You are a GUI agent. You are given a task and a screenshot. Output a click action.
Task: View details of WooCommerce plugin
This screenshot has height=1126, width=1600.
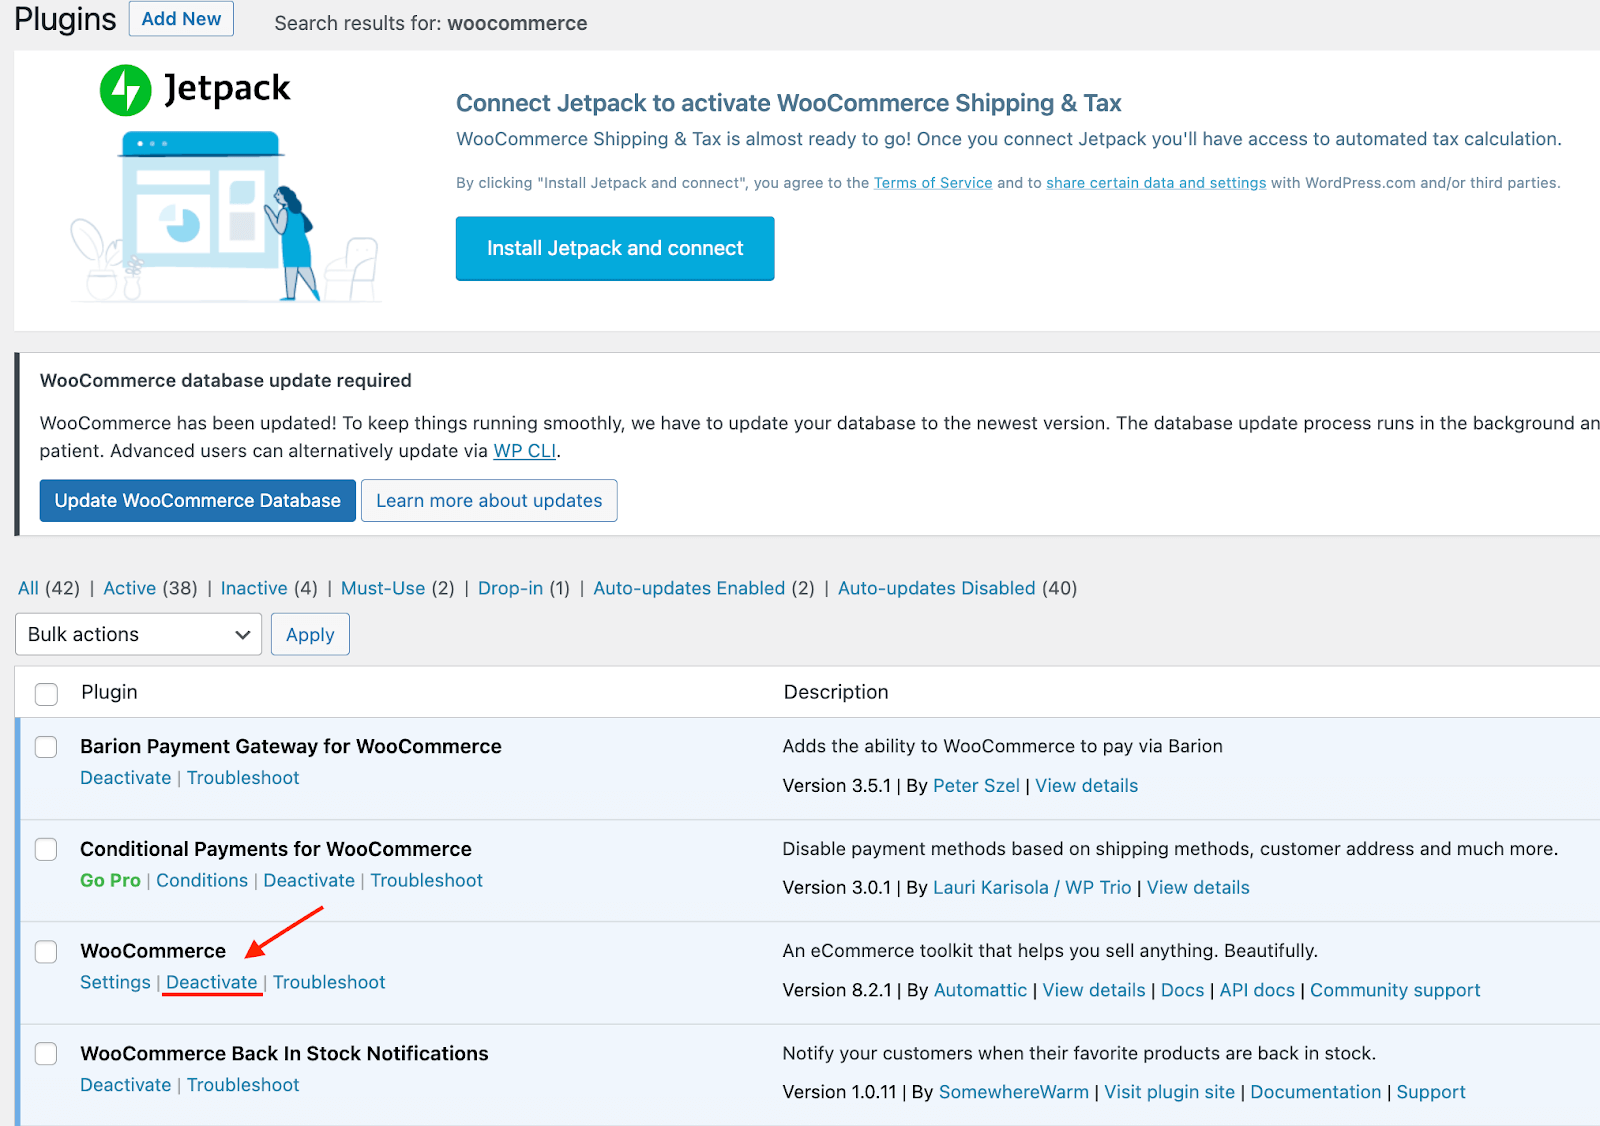pos(1094,990)
